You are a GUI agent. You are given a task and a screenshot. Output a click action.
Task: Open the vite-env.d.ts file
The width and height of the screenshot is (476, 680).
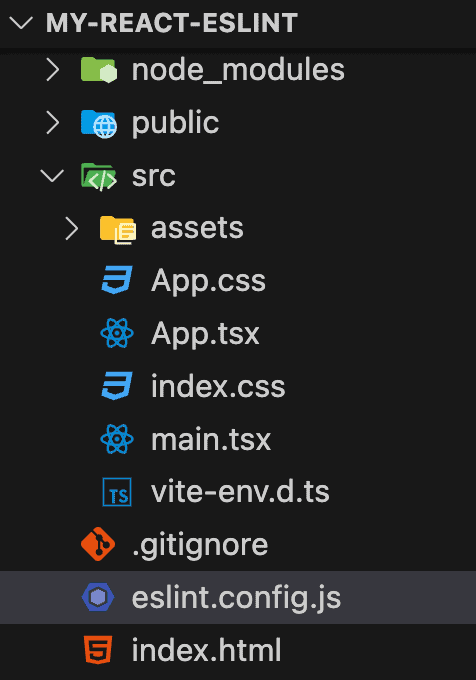(240, 492)
